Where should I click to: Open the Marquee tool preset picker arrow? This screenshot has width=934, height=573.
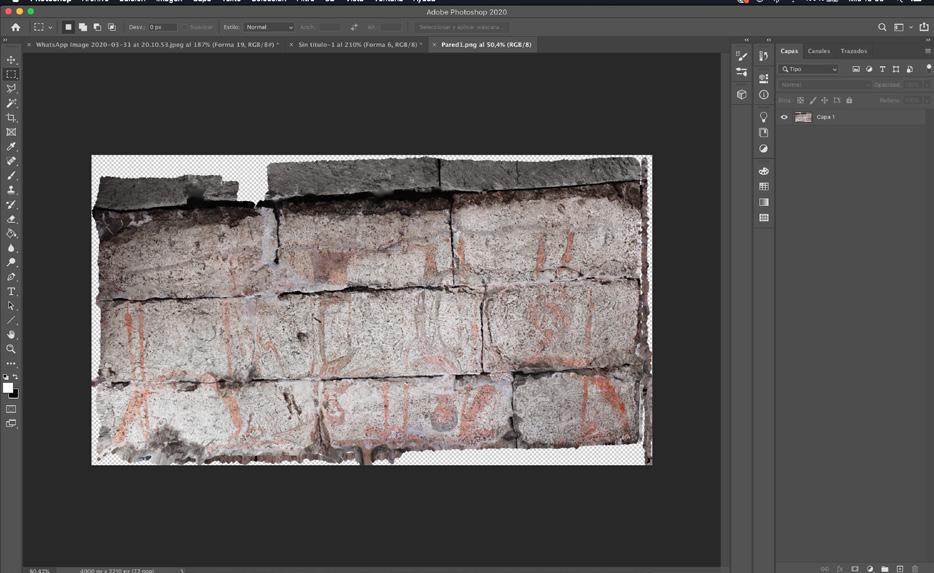point(50,27)
